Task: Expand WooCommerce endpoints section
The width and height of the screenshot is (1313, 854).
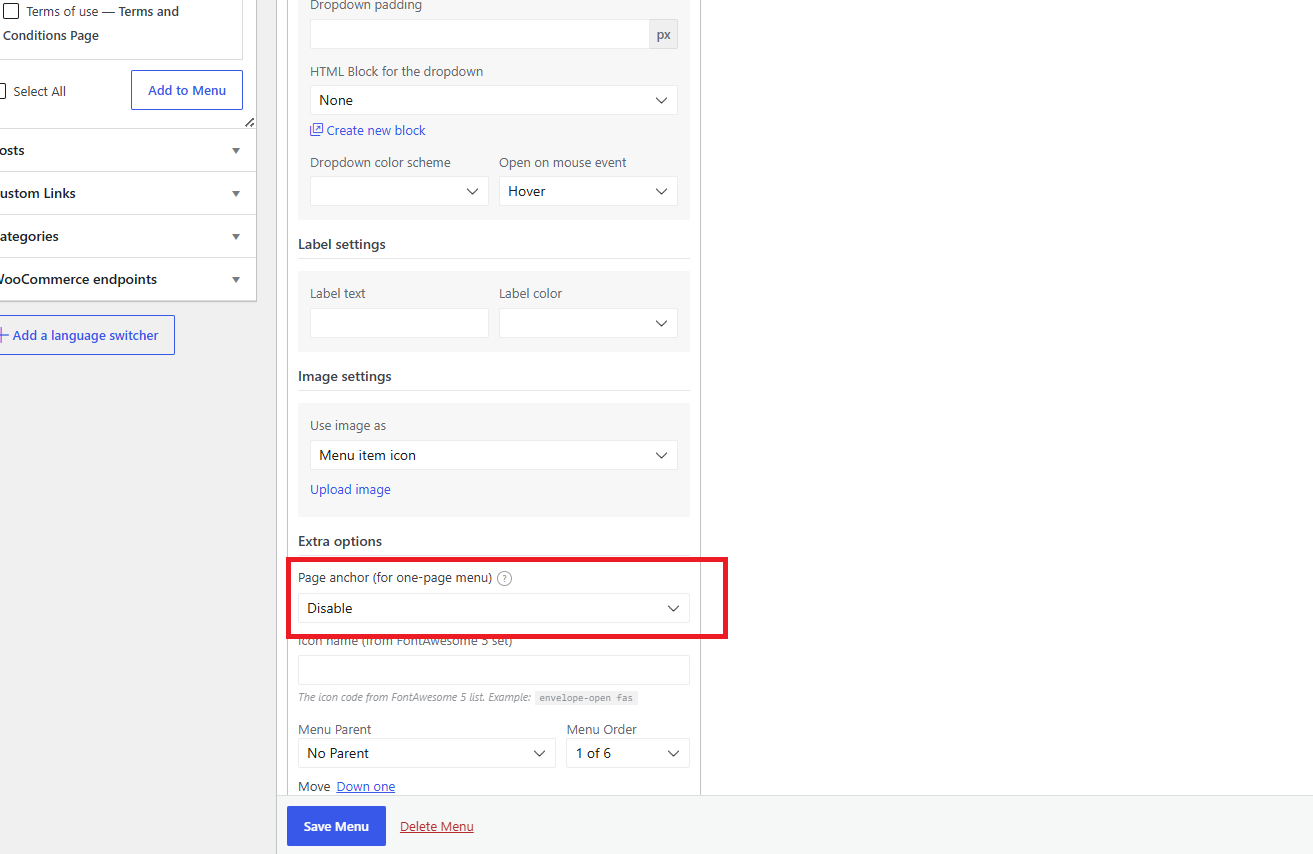Action: (127, 279)
